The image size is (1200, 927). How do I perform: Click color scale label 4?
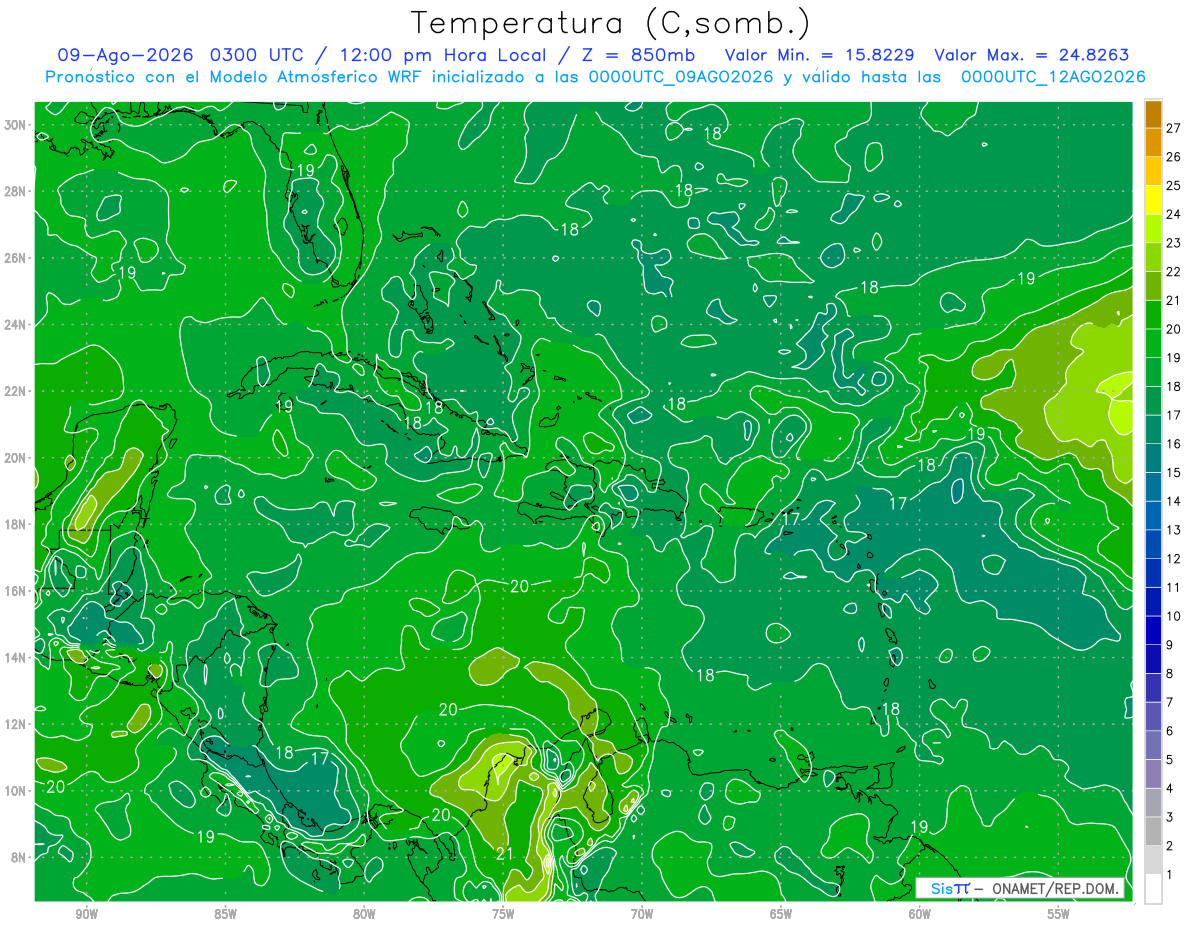point(1169,788)
